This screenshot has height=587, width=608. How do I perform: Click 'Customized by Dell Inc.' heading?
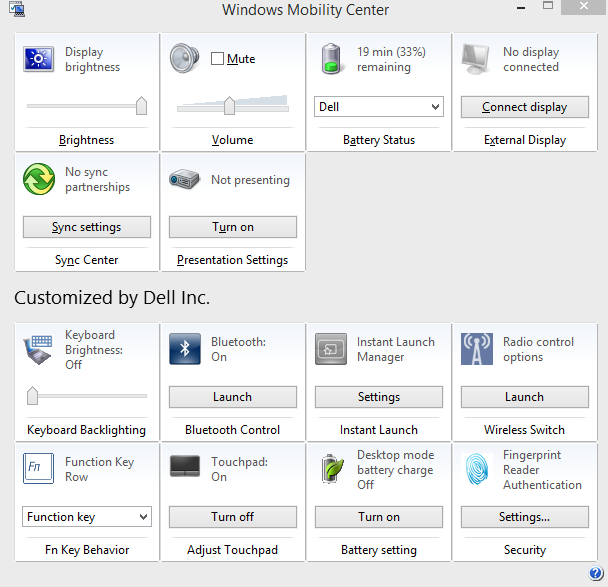point(112,298)
